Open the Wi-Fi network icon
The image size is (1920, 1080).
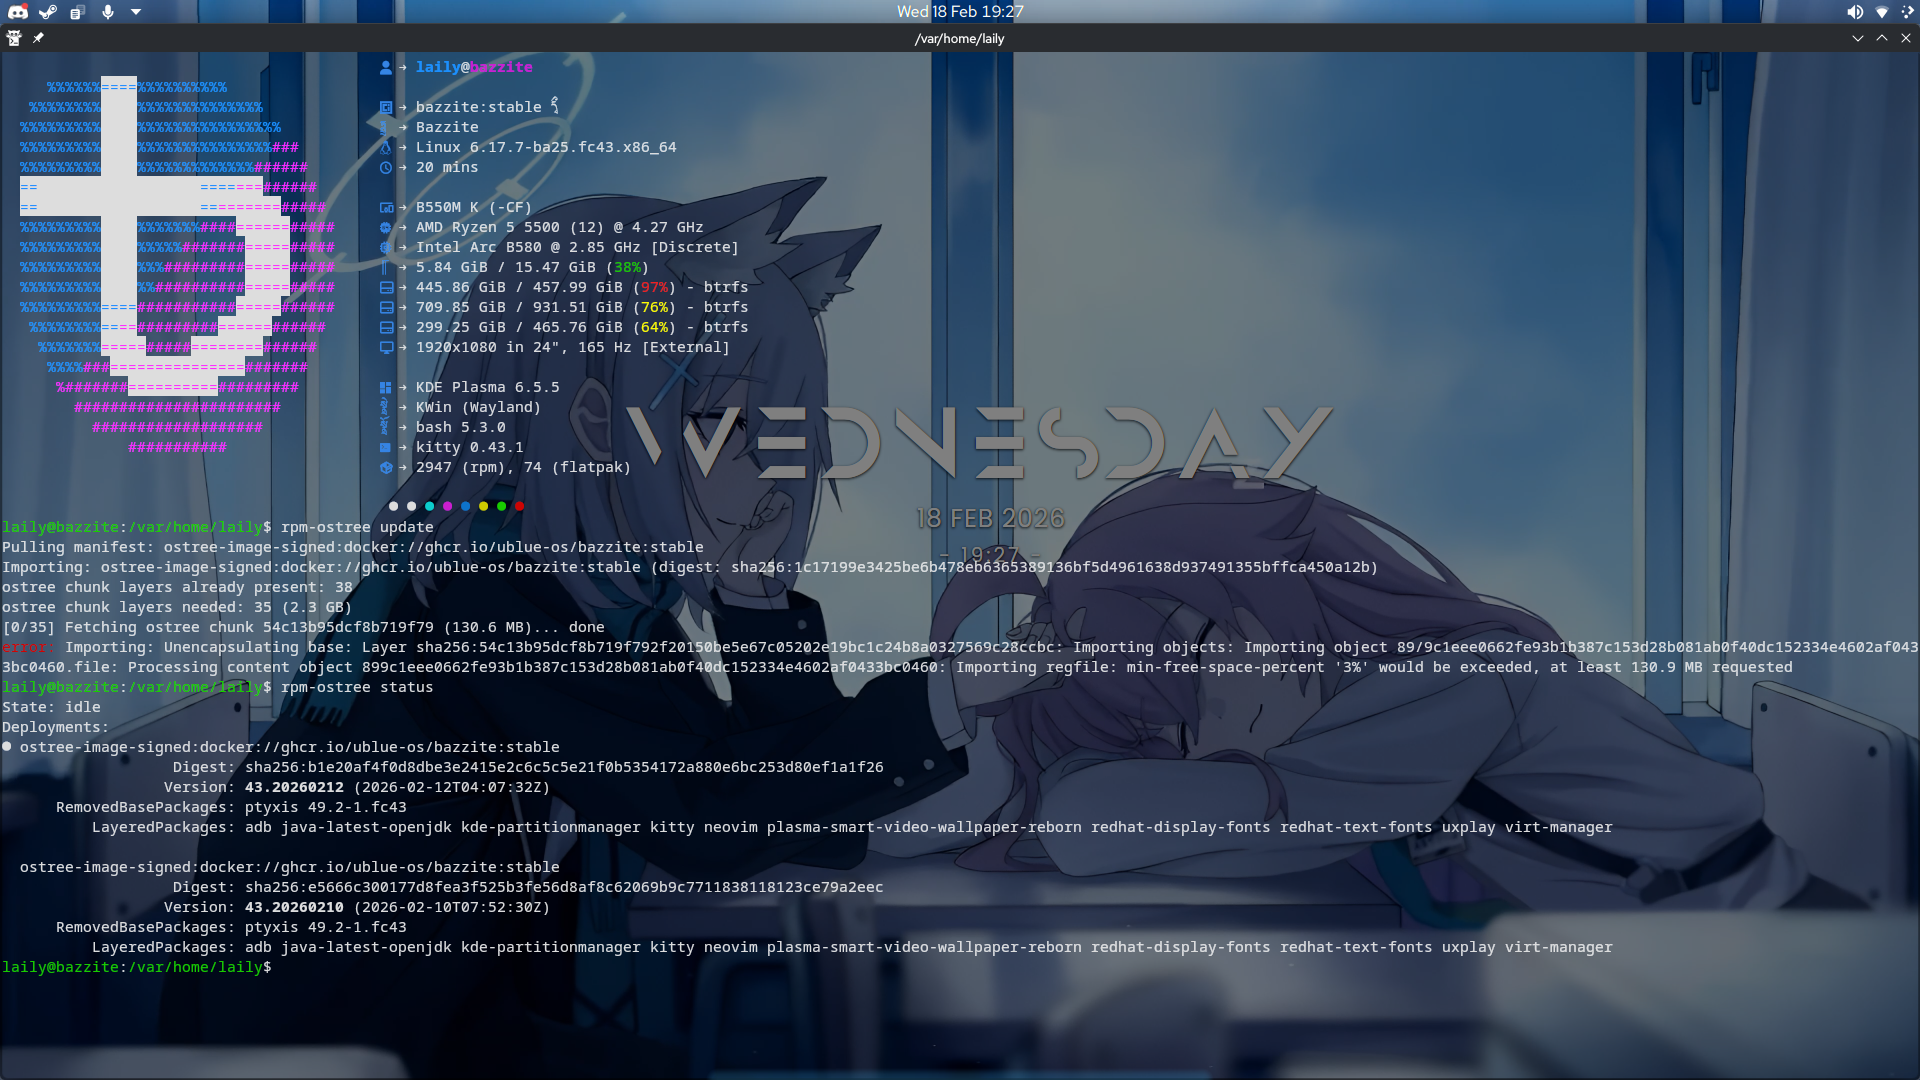coord(1881,12)
